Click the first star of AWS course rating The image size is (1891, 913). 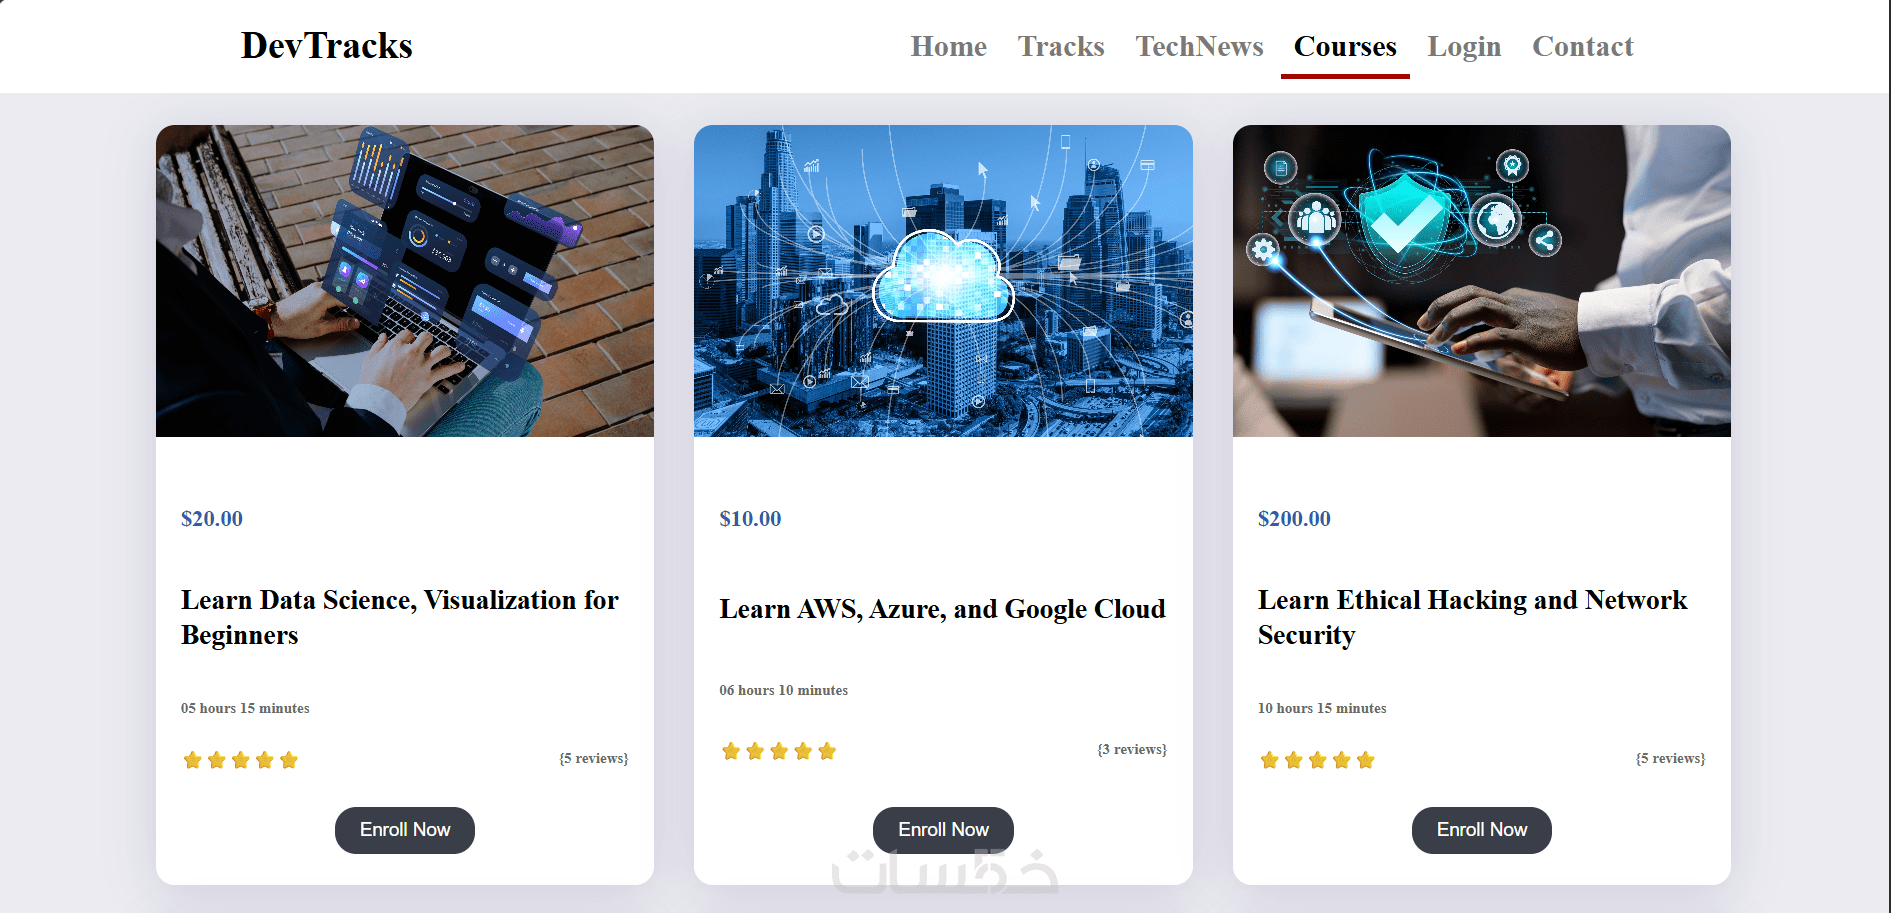(731, 751)
